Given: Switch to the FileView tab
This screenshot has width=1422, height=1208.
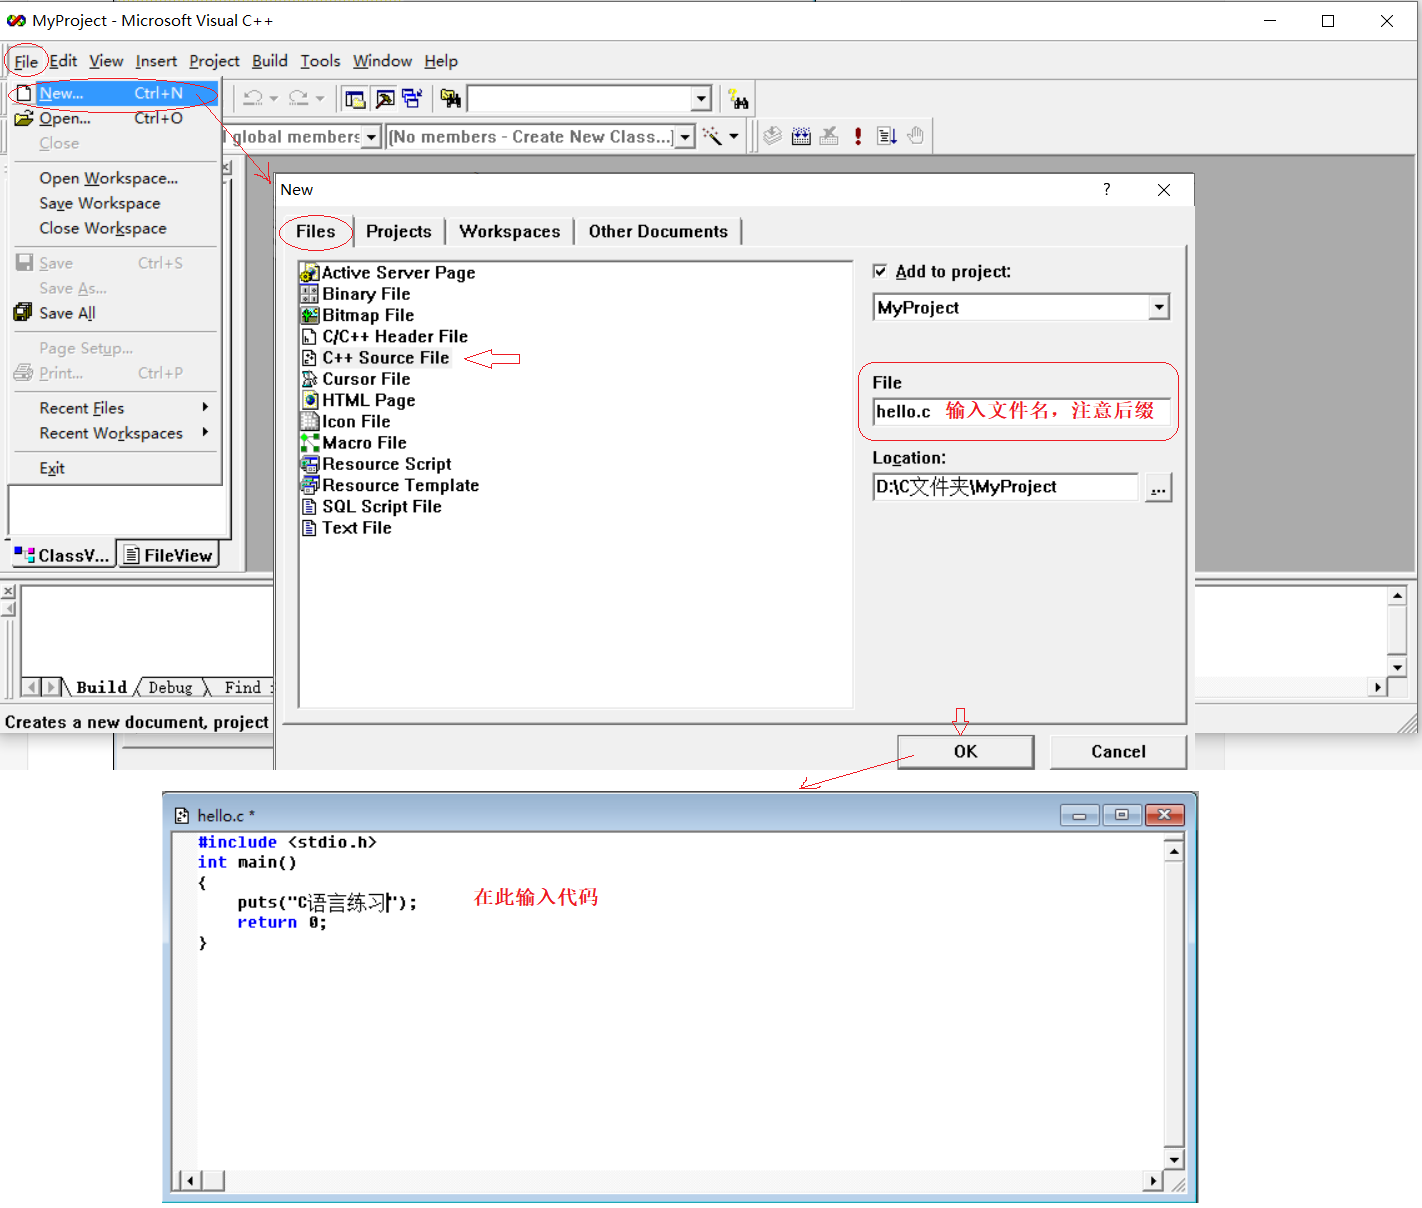Looking at the screenshot, I should pos(168,555).
